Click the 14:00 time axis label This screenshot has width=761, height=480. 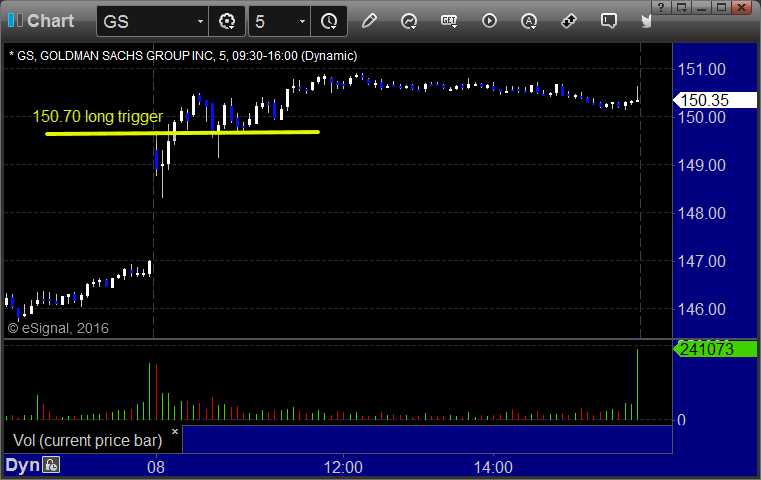click(x=493, y=467)
